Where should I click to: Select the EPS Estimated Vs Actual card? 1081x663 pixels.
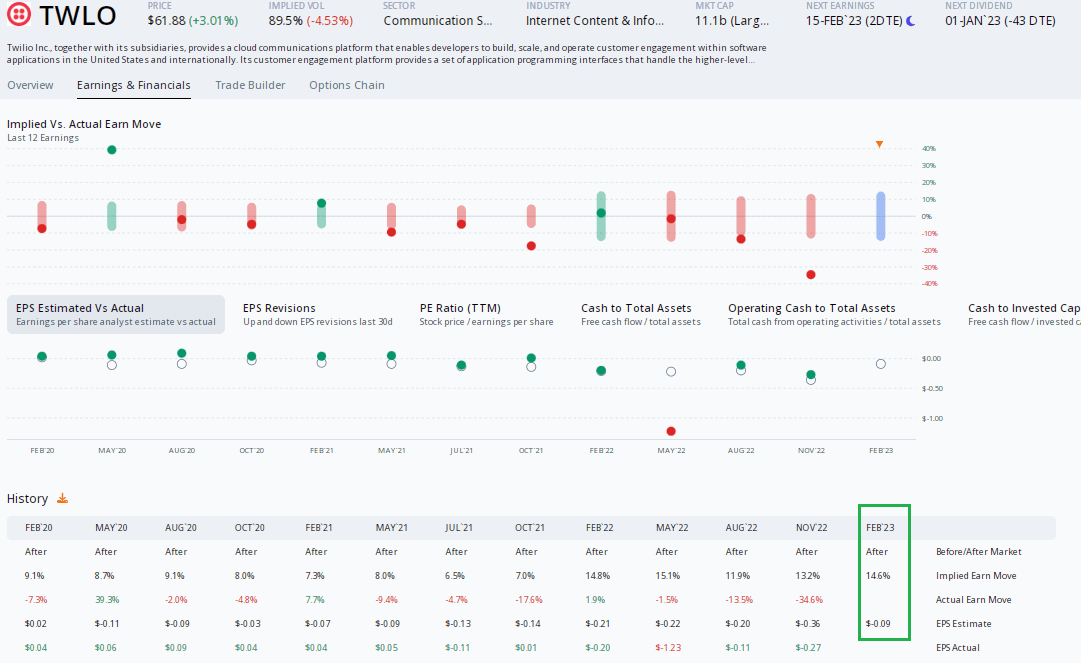click(116, 314)
